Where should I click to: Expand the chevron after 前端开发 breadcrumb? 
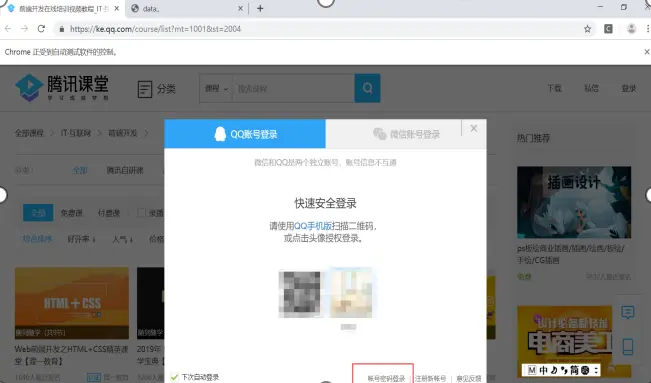pos(146,133)
